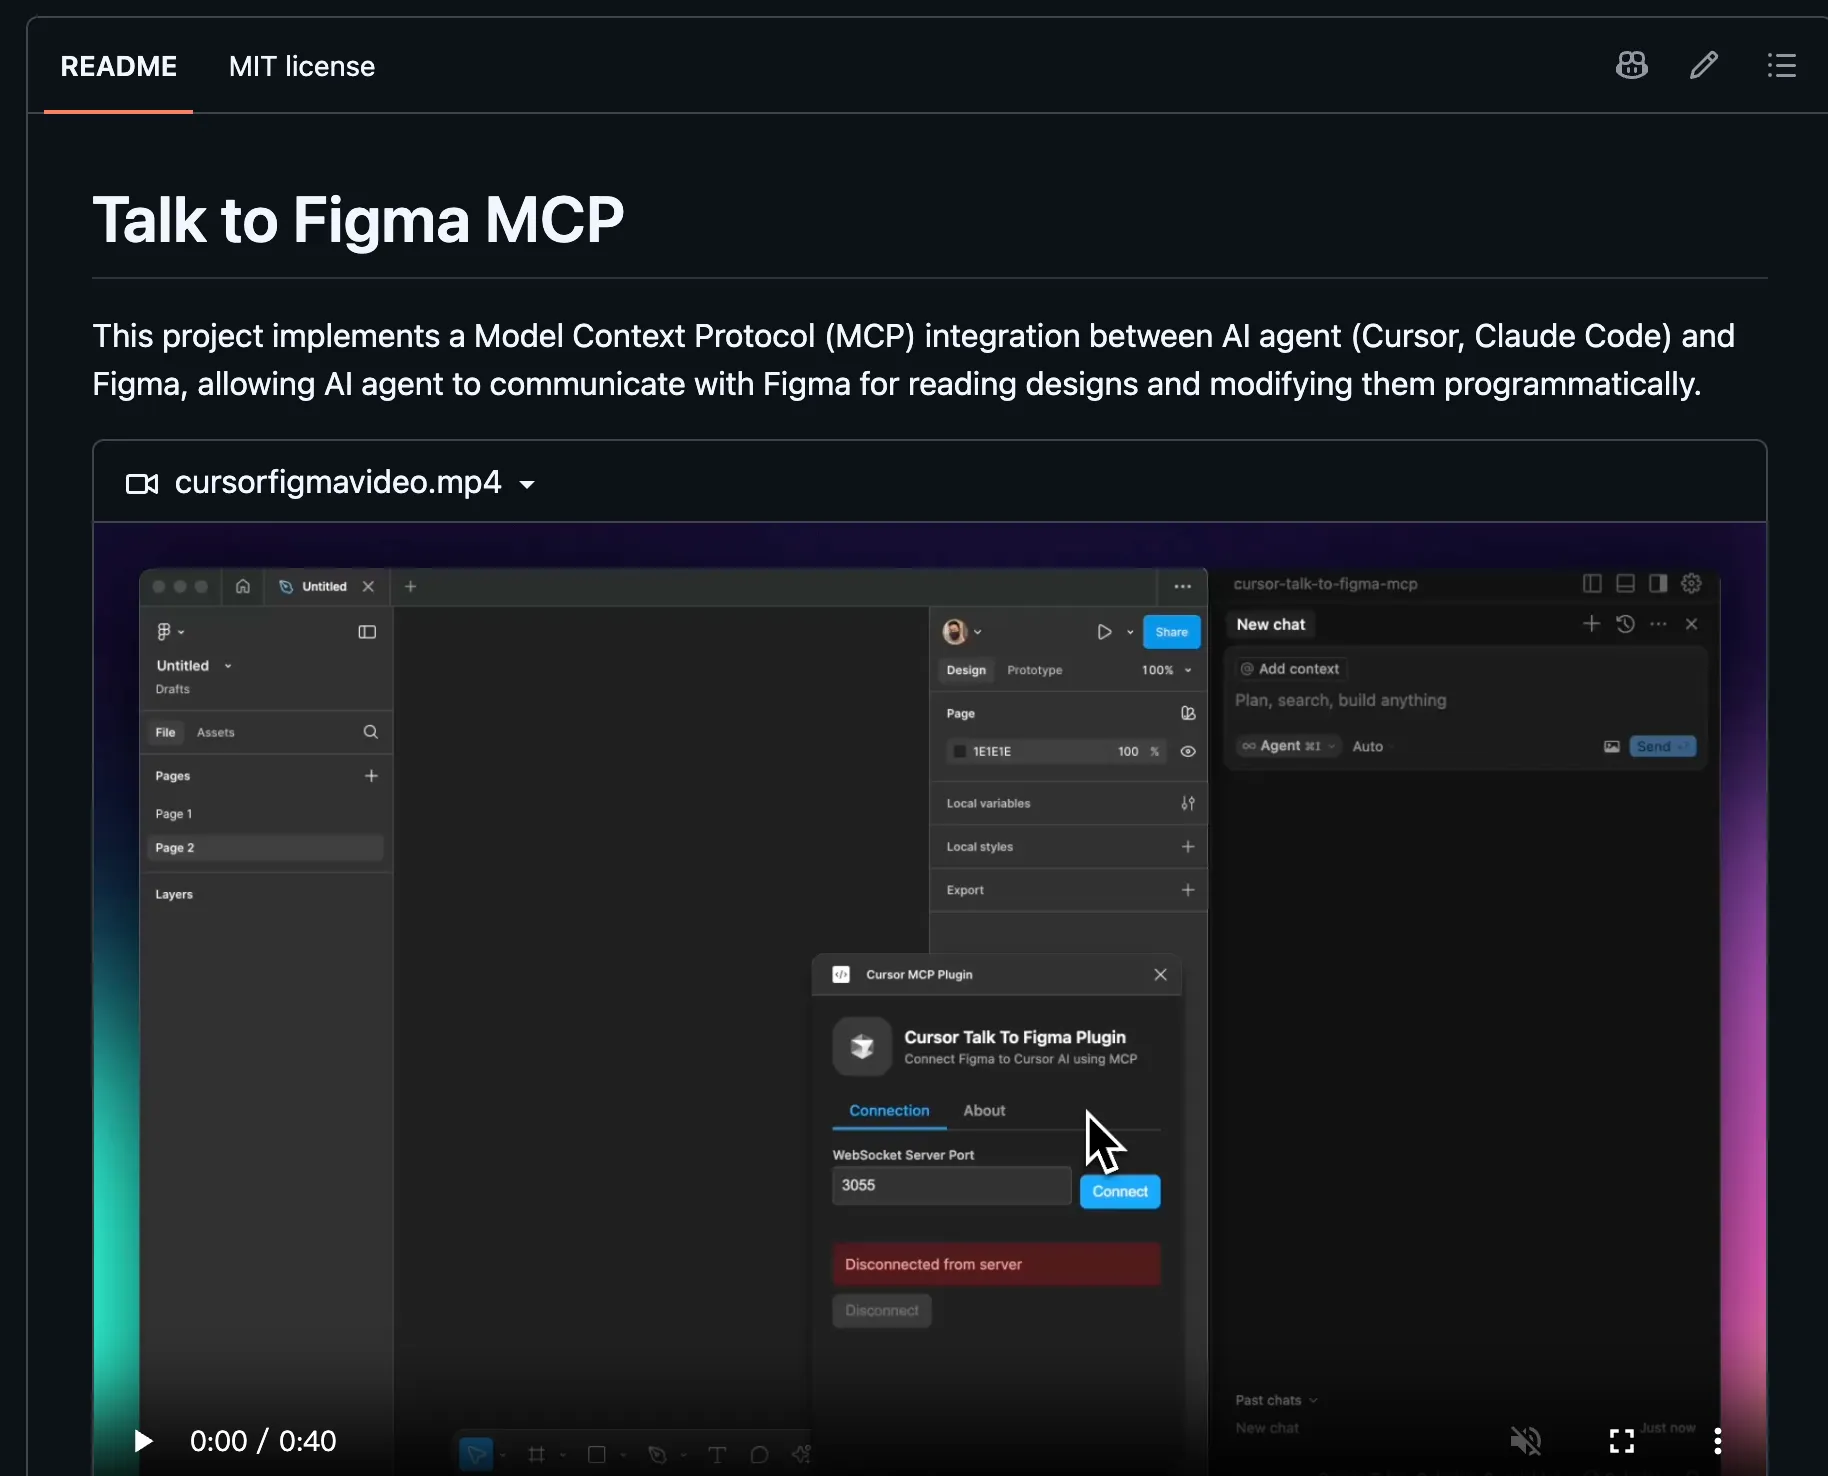Click the 1E1E1E page color swatch
Screen dimensions: 1828x1476
coord(960,752)
